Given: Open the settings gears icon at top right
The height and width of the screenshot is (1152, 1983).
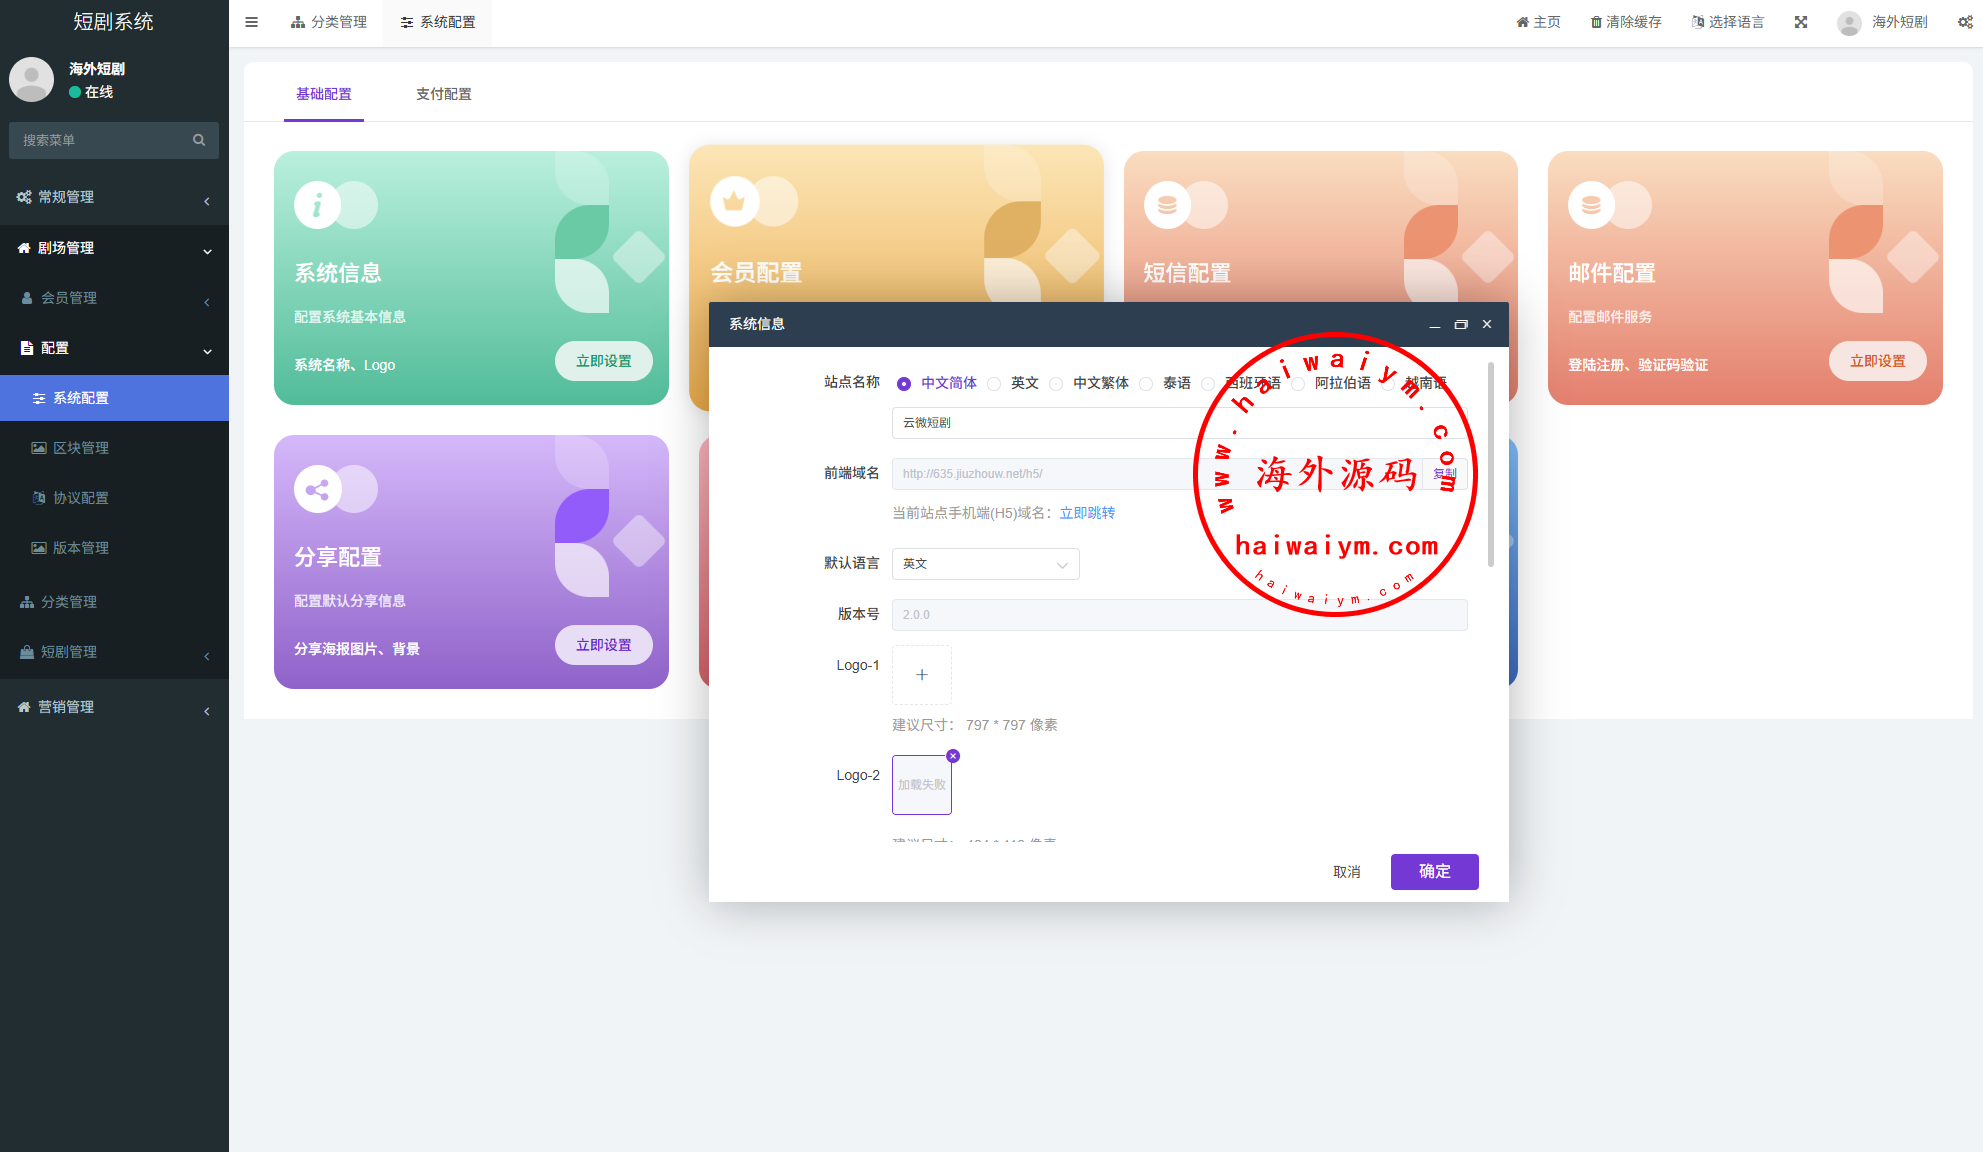Looking at the screenshot, I should pos(1964,22).
